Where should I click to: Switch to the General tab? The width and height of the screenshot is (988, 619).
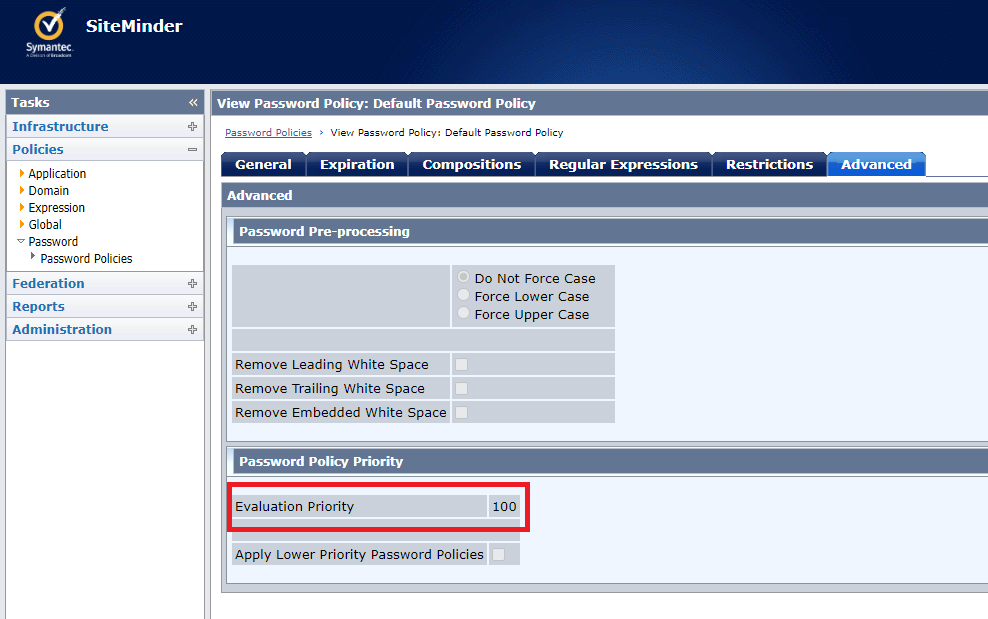point(263,165)
